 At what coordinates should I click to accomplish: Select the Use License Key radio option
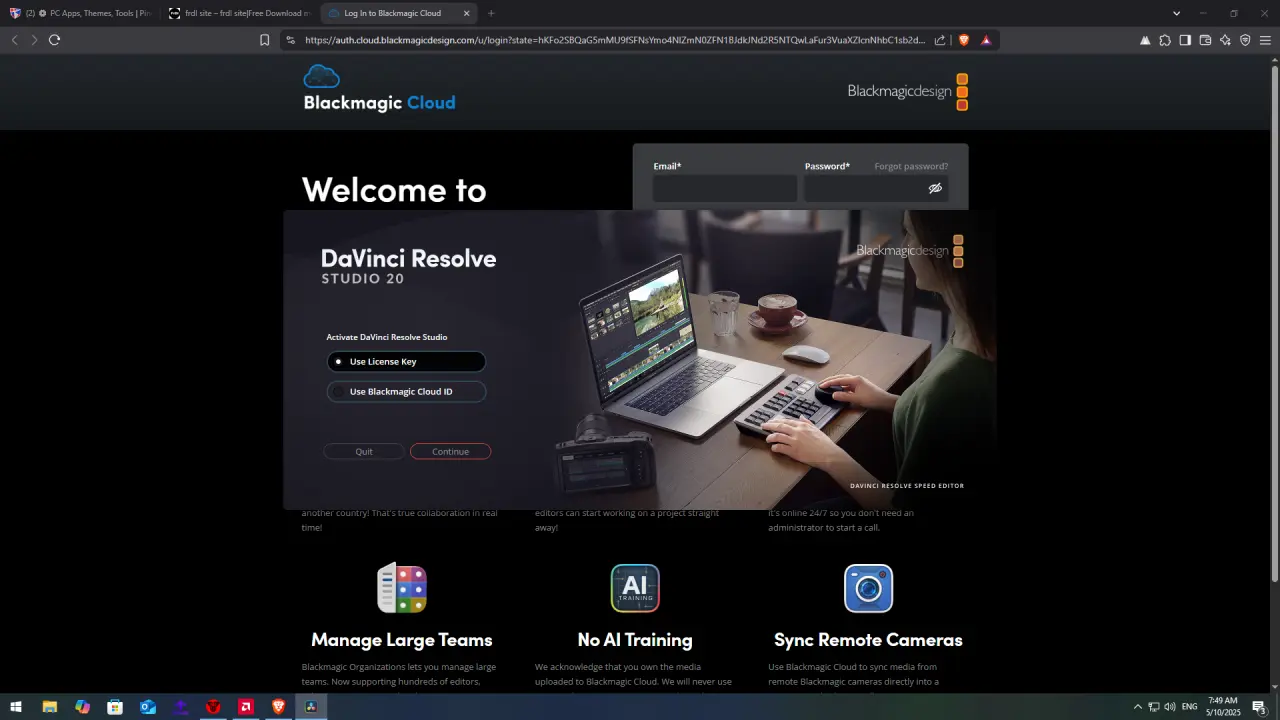(x=406, y=362)
